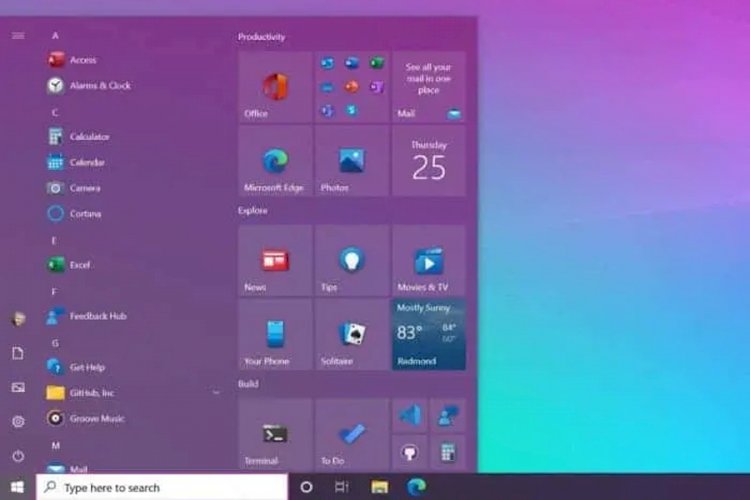This screenshot has height=500, width=750.
Task: Open the Visual Studio Code small tile
Action: (410, 415)
